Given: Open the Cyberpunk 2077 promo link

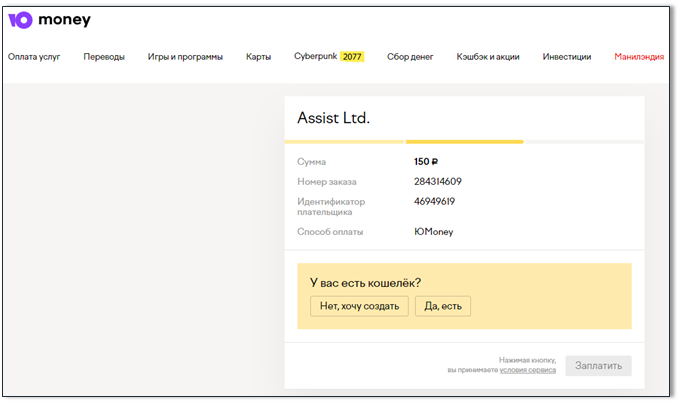Looking at the screenshot, I should pos(329,56).
